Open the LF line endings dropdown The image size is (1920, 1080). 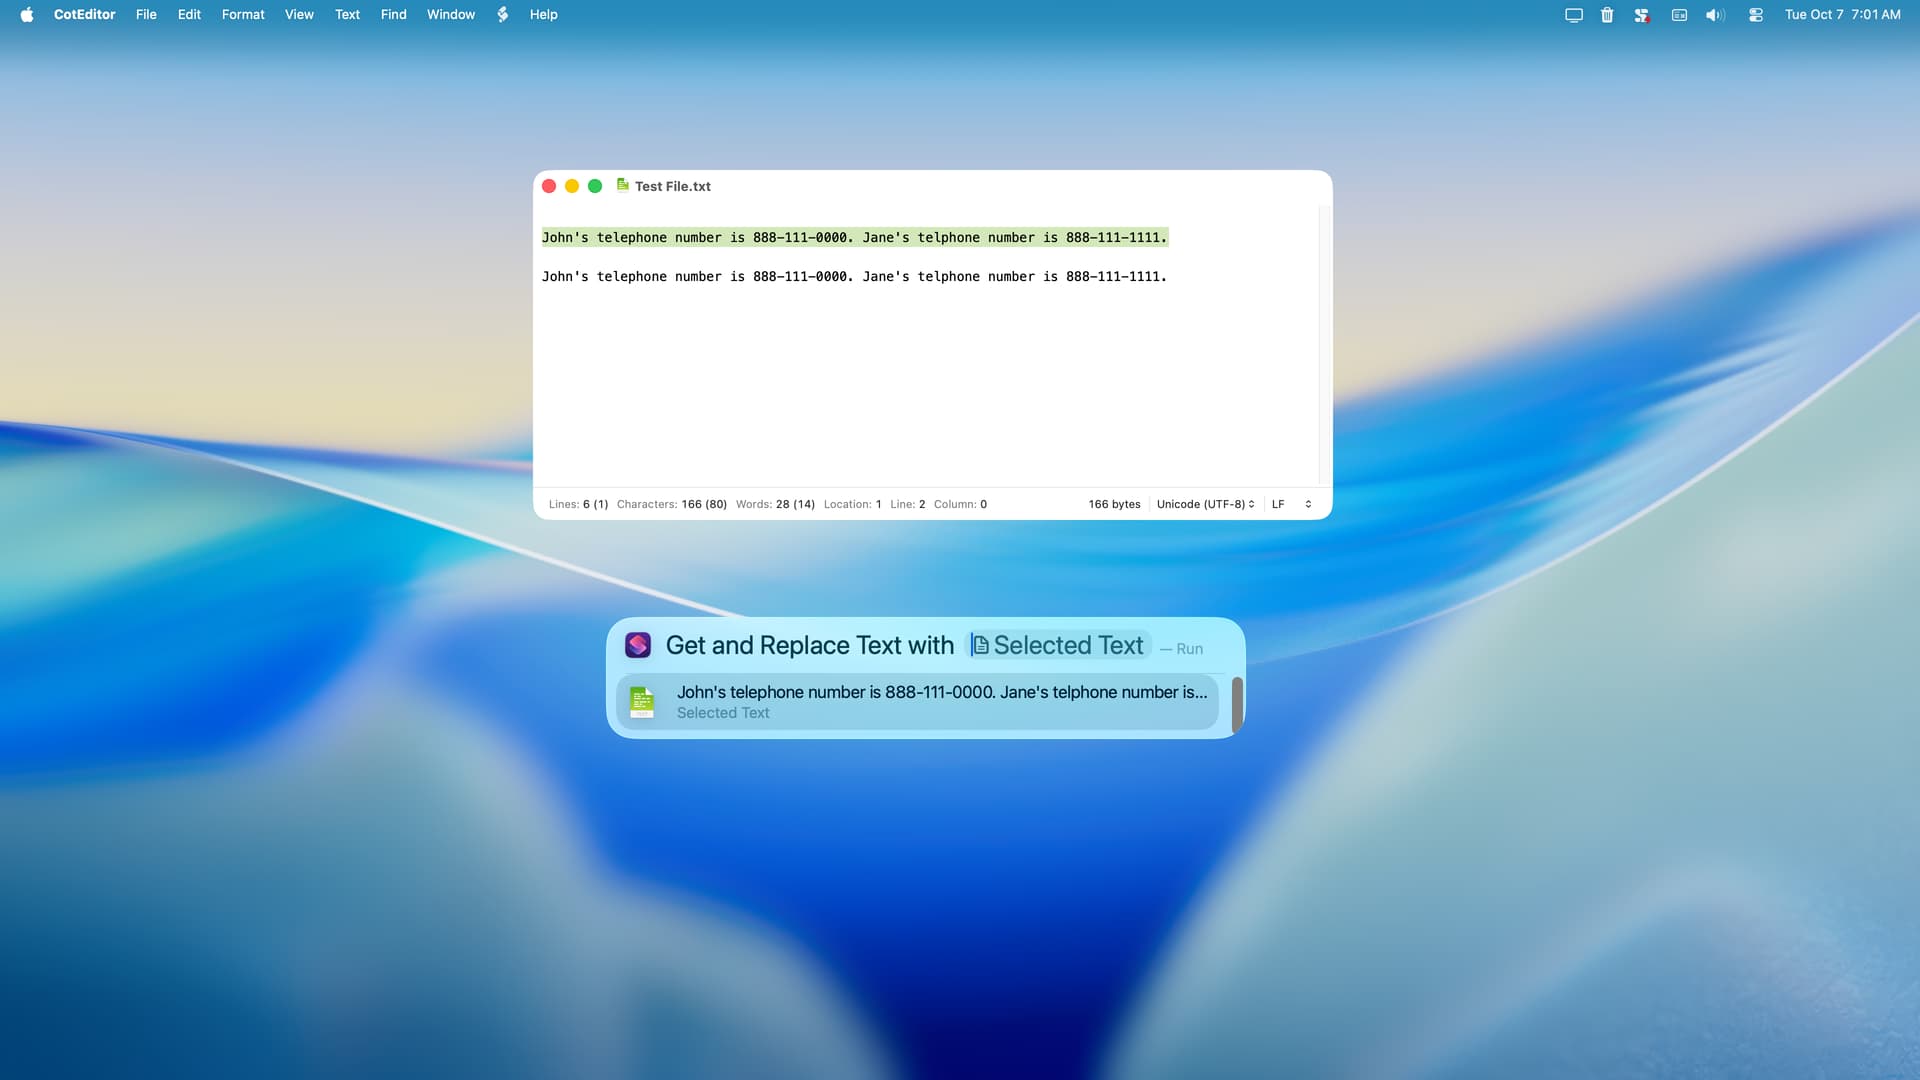click(x=1291, y=504)
